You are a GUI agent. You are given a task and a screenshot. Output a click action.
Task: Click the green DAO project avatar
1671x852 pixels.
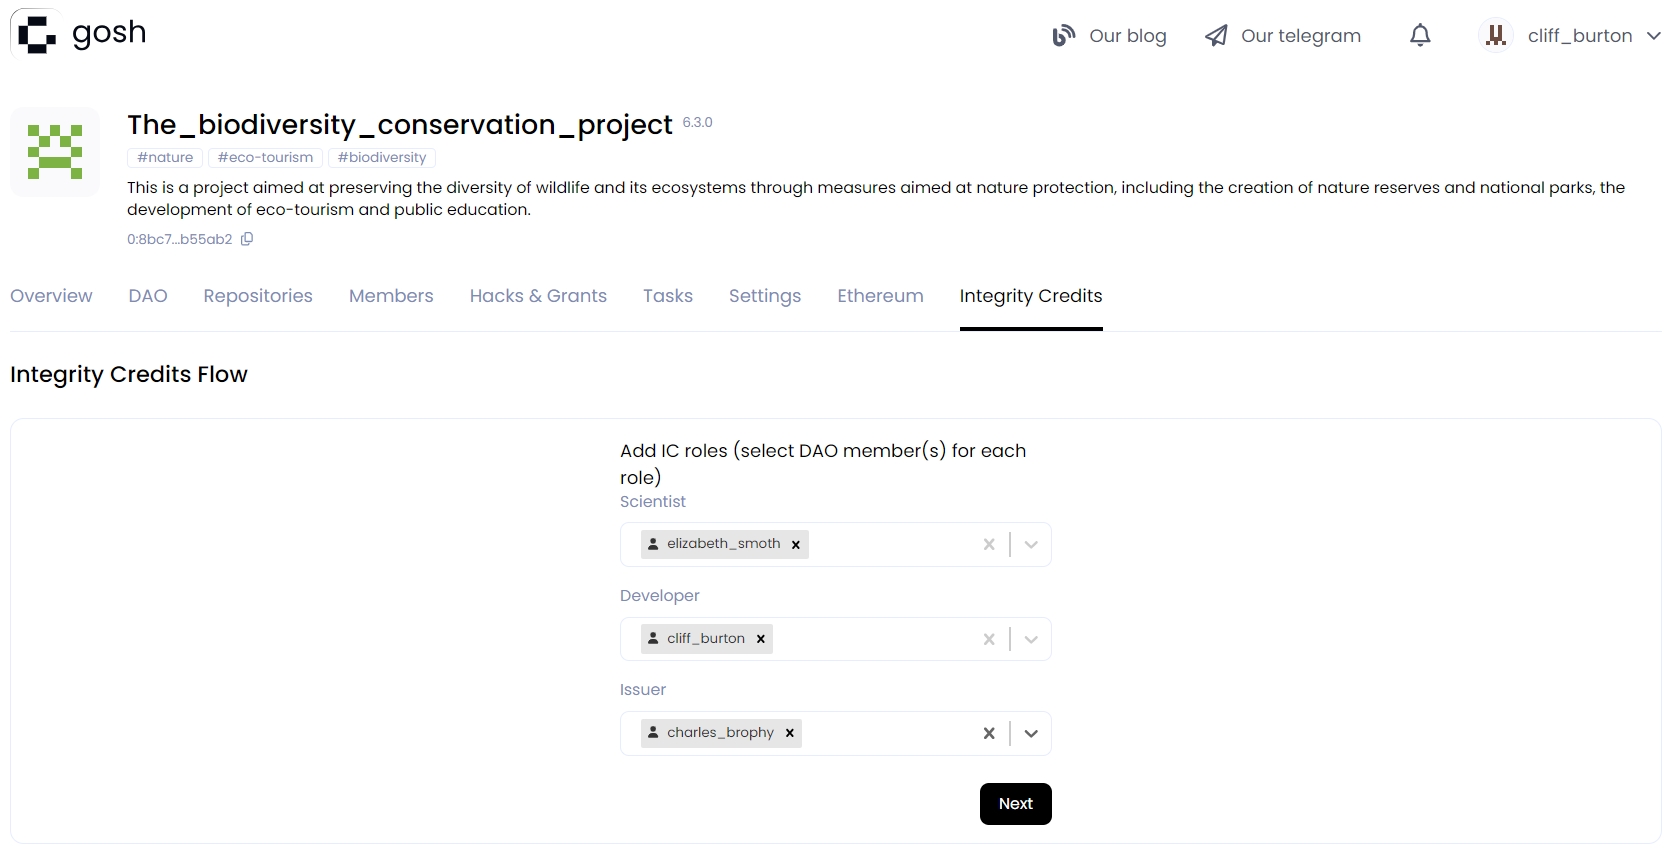click(55, 152)
